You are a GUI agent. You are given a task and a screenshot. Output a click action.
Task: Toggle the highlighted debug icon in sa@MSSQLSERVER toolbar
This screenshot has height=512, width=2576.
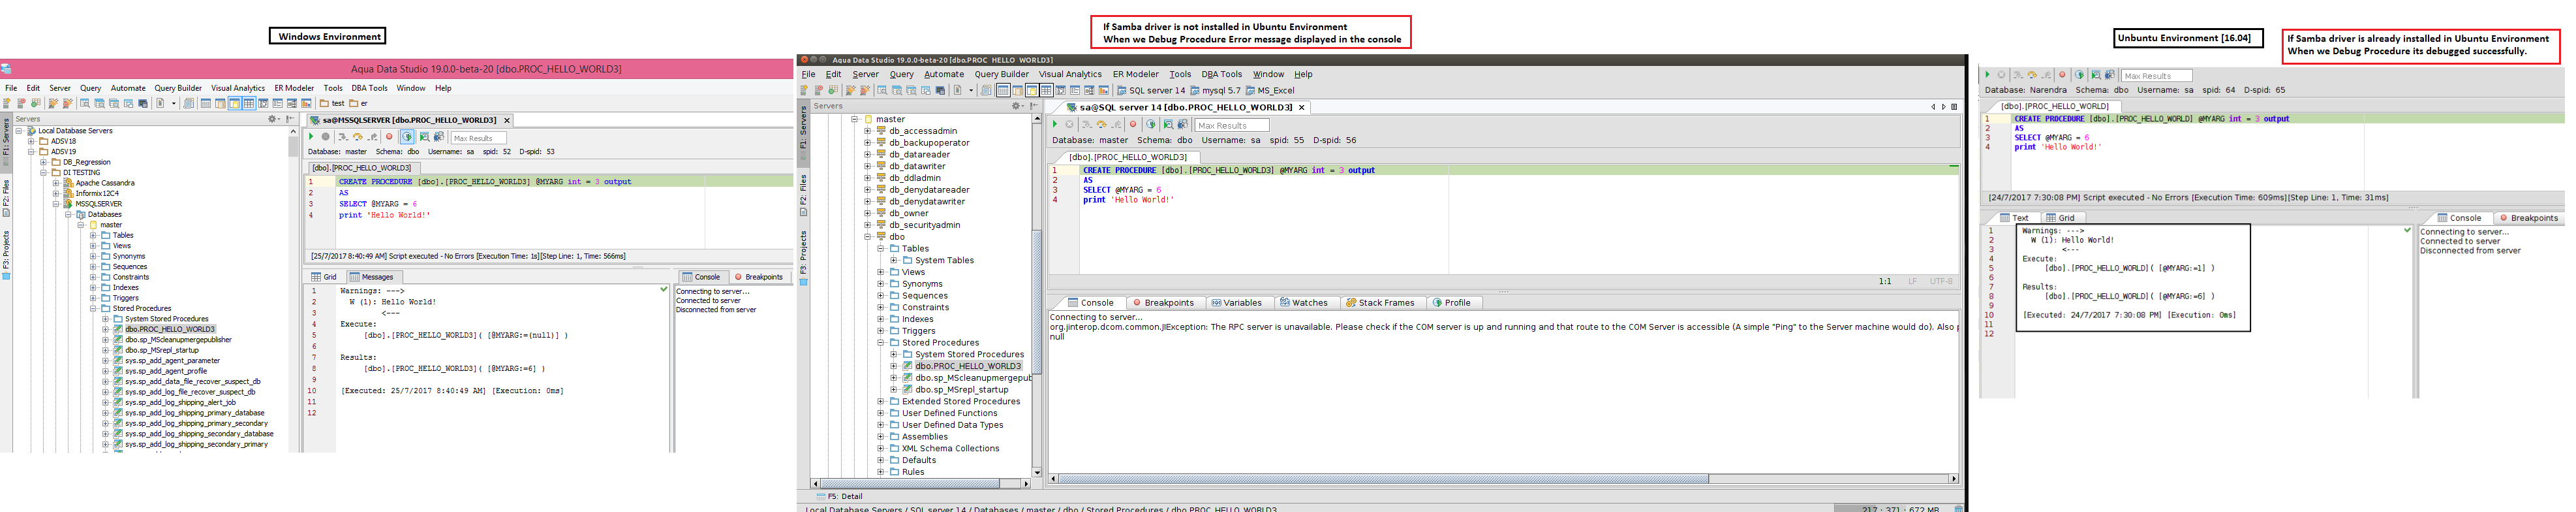click(x=407, y=137)
